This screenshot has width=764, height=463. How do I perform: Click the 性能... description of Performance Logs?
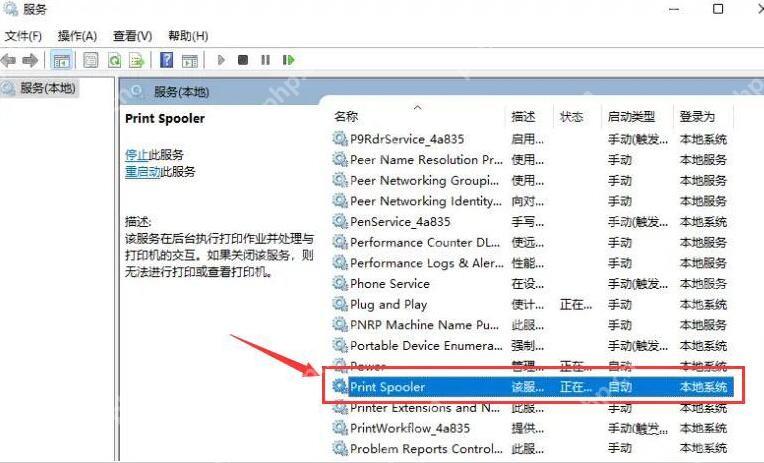pos(527,264)
